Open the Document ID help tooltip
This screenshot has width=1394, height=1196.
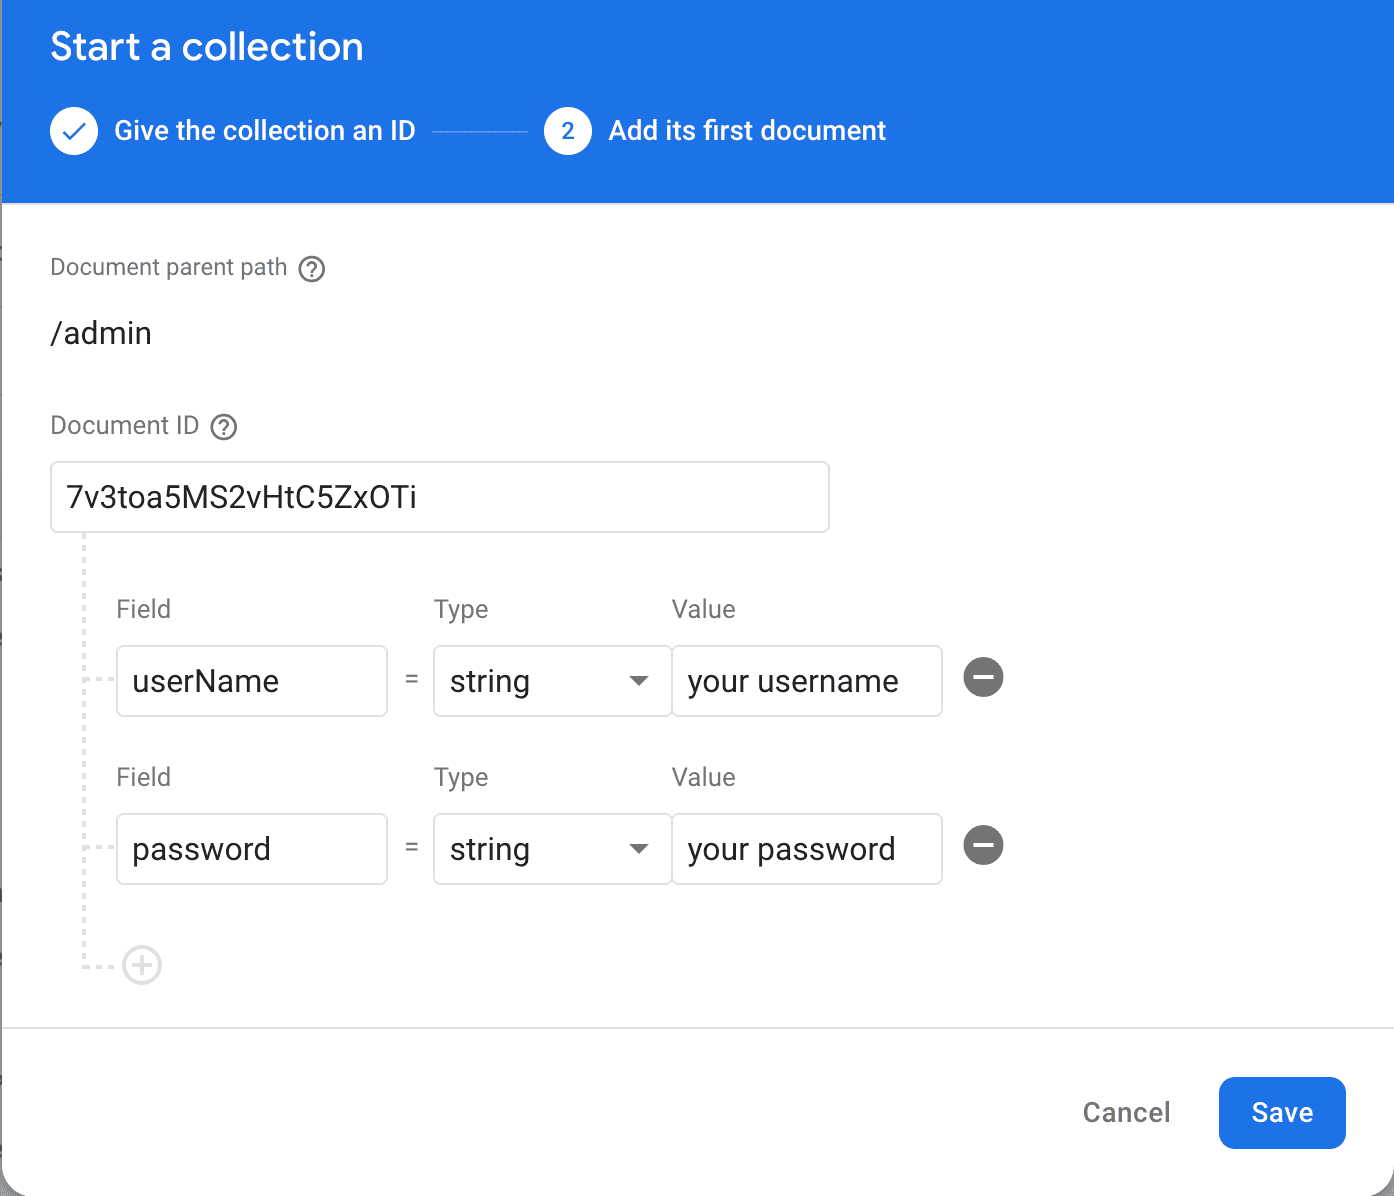(x=224, y=426)
